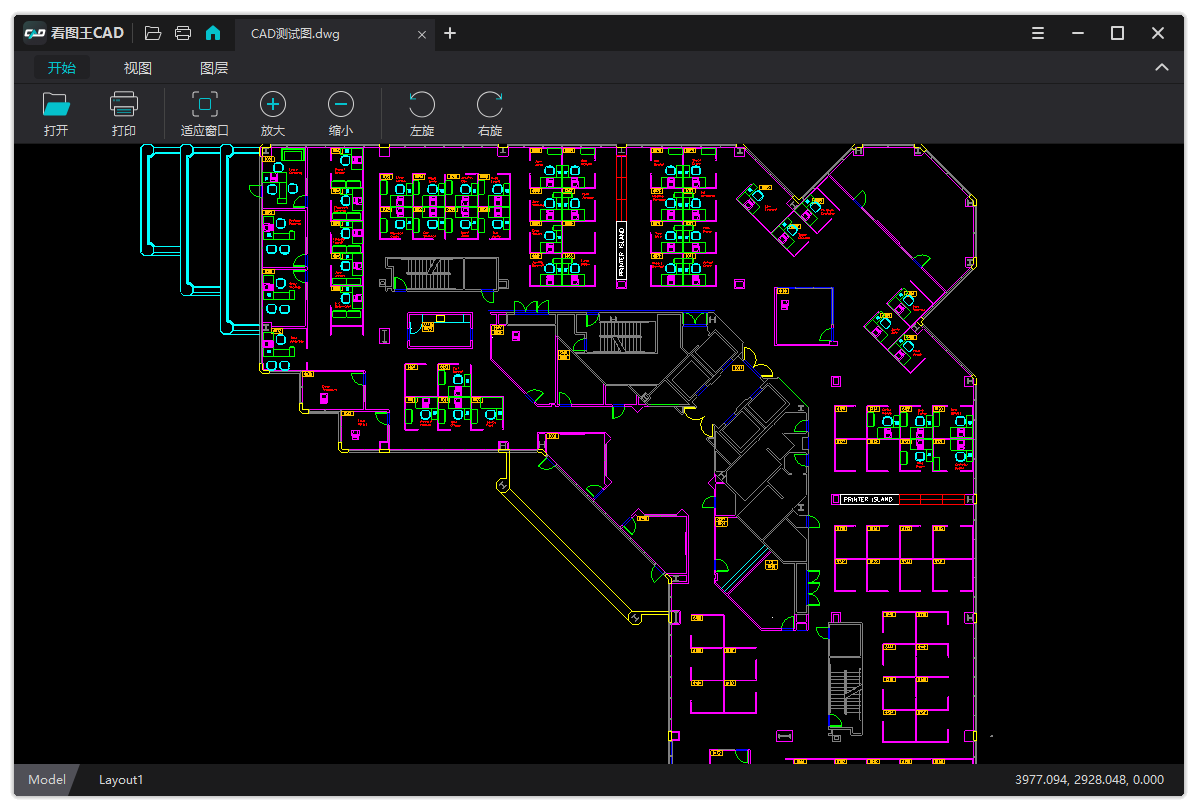1198x810 pixels.
Task: Rotate drawing right (右旋)
Action: (x=490, y=104)
